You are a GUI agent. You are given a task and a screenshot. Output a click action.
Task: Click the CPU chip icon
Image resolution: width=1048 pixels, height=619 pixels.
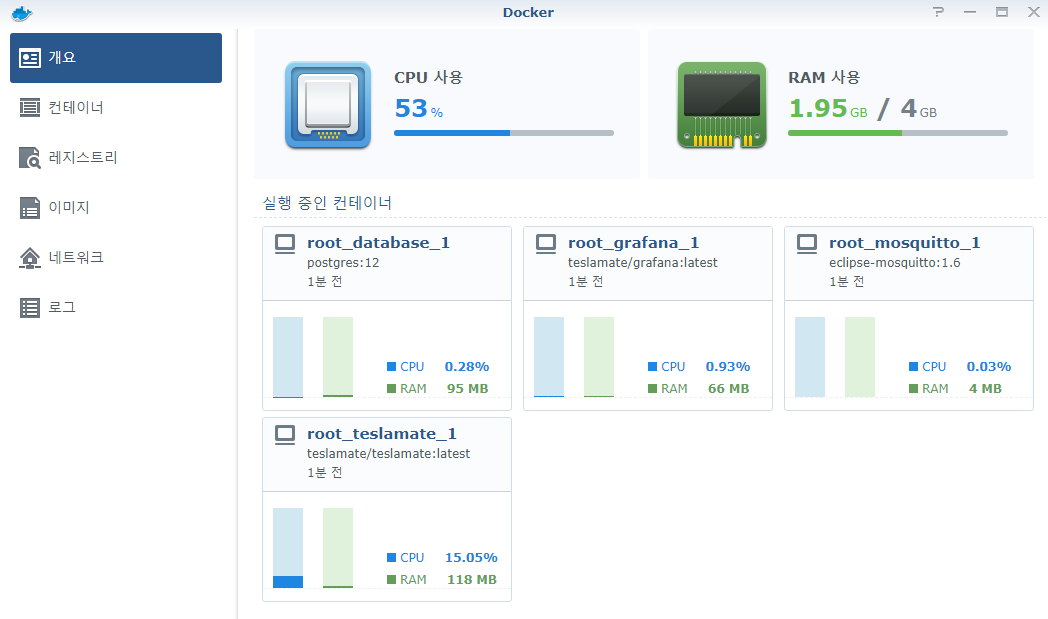click(328, 105)
